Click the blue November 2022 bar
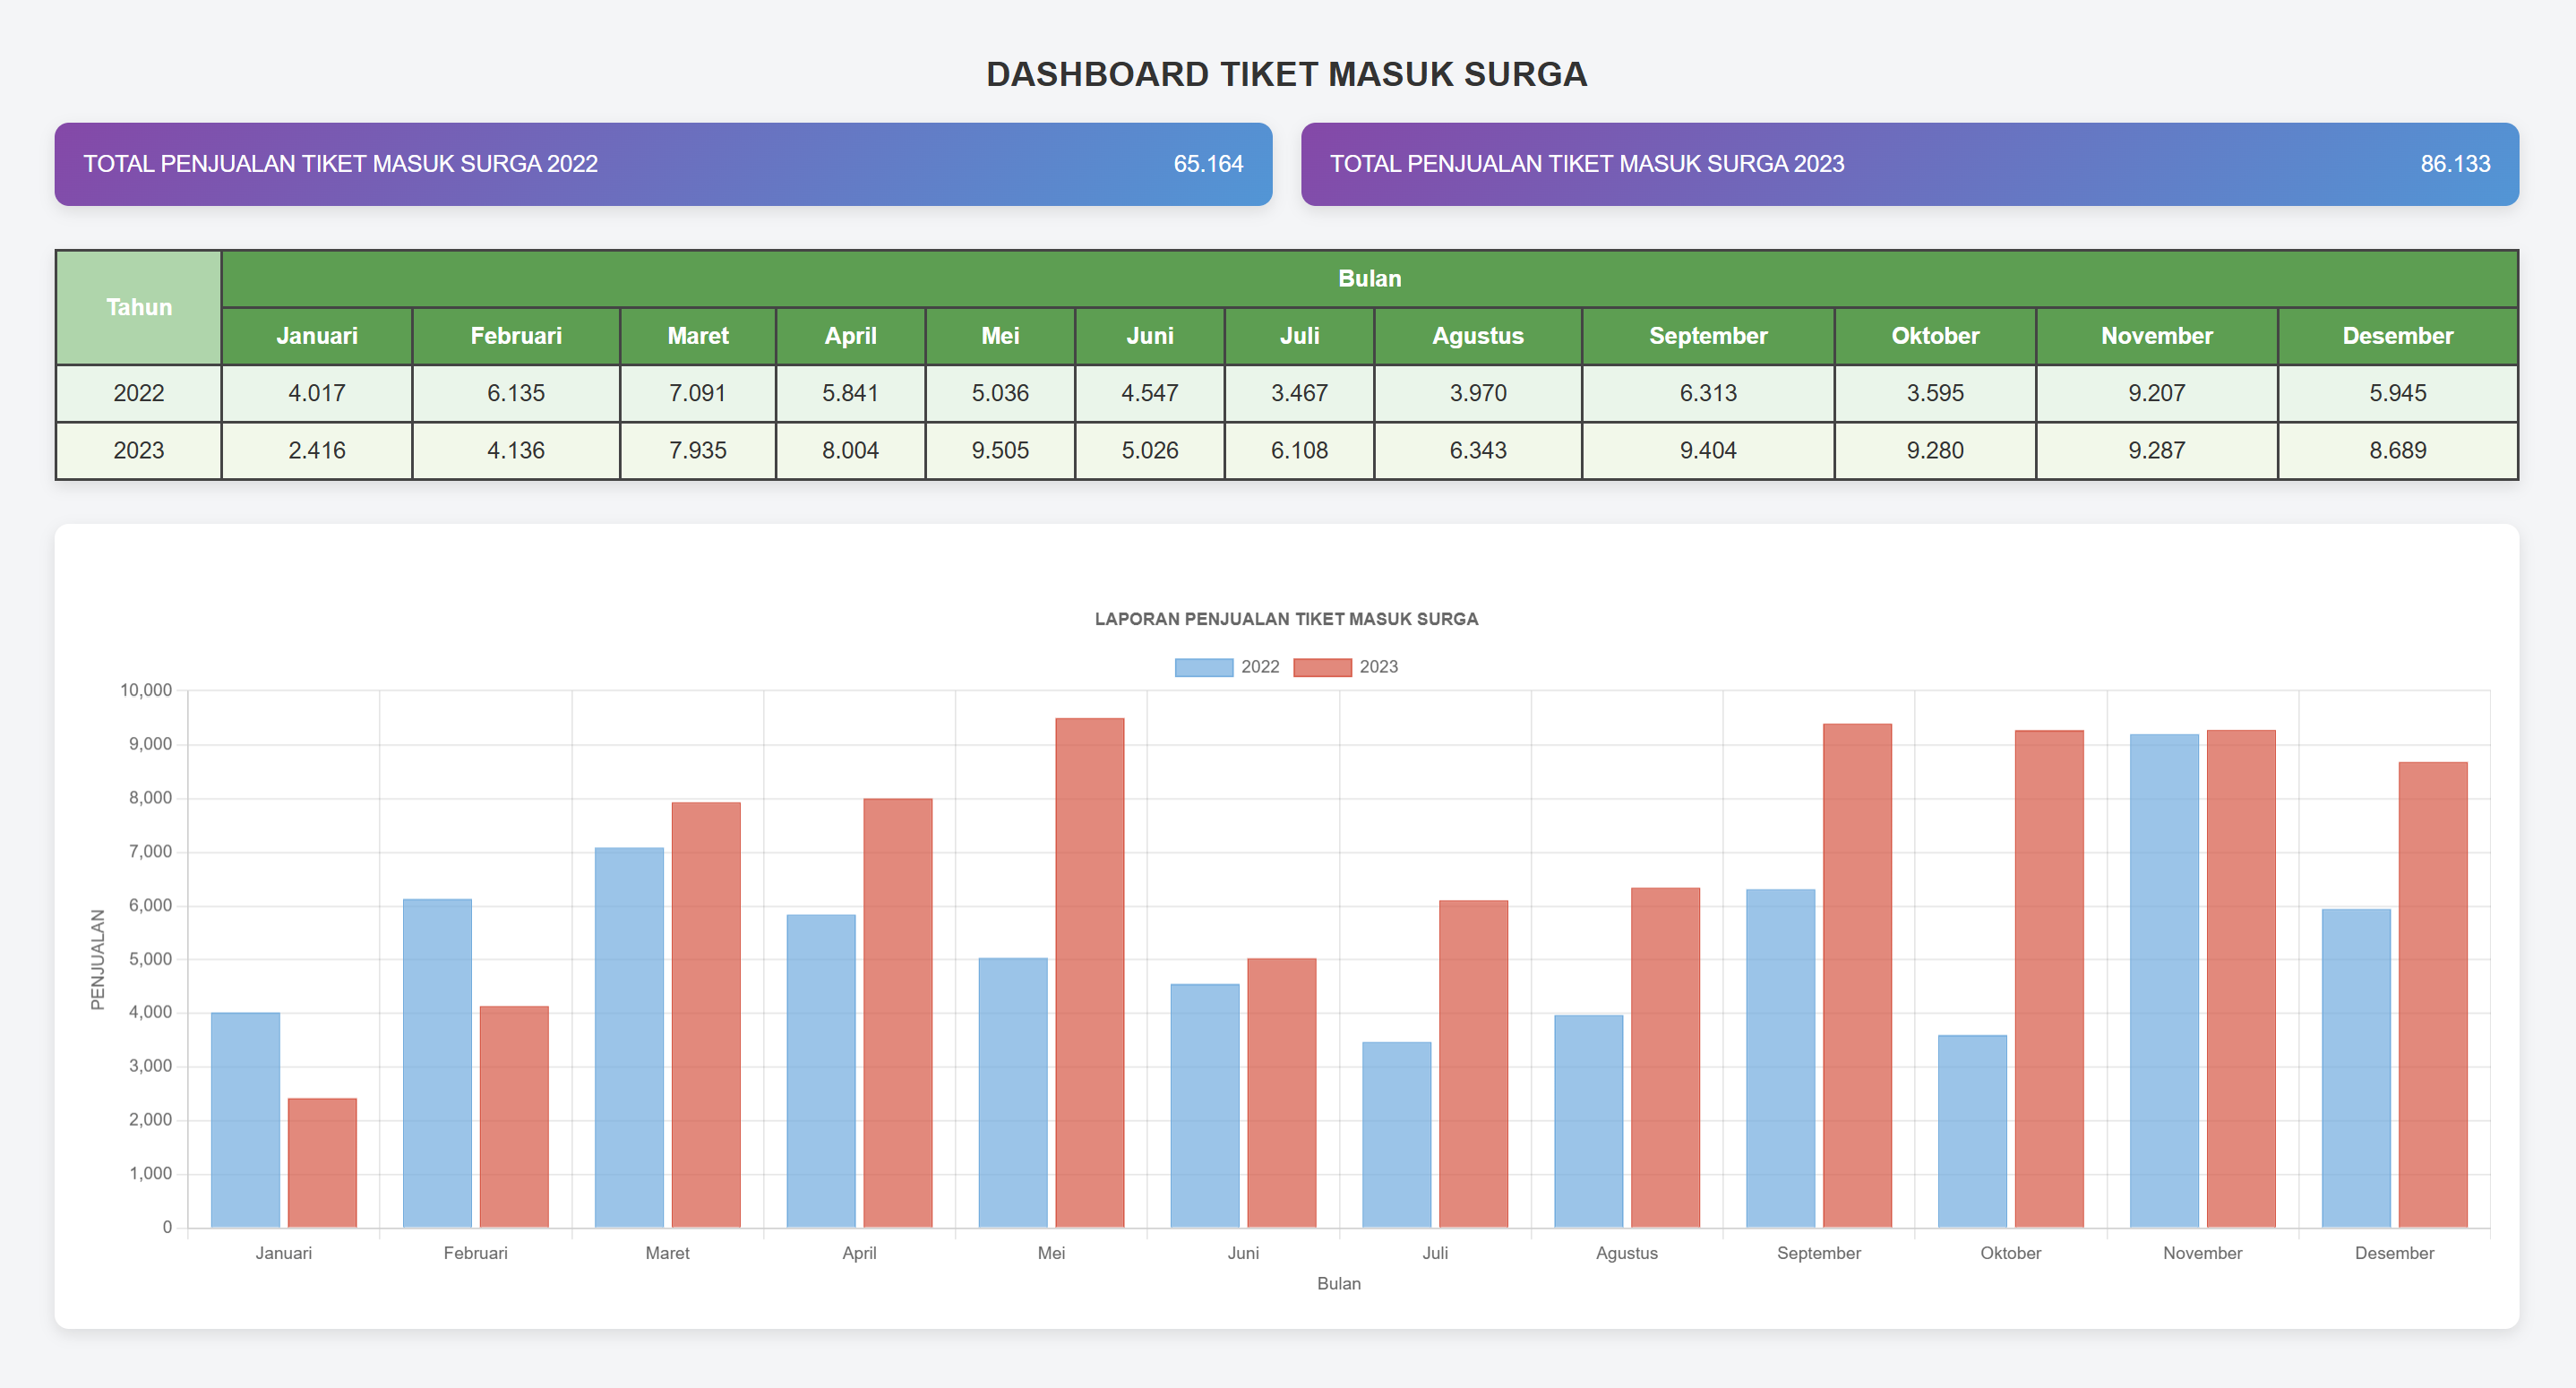The width and height of the screenshot is (2576, 1388). pos(2164,980)
